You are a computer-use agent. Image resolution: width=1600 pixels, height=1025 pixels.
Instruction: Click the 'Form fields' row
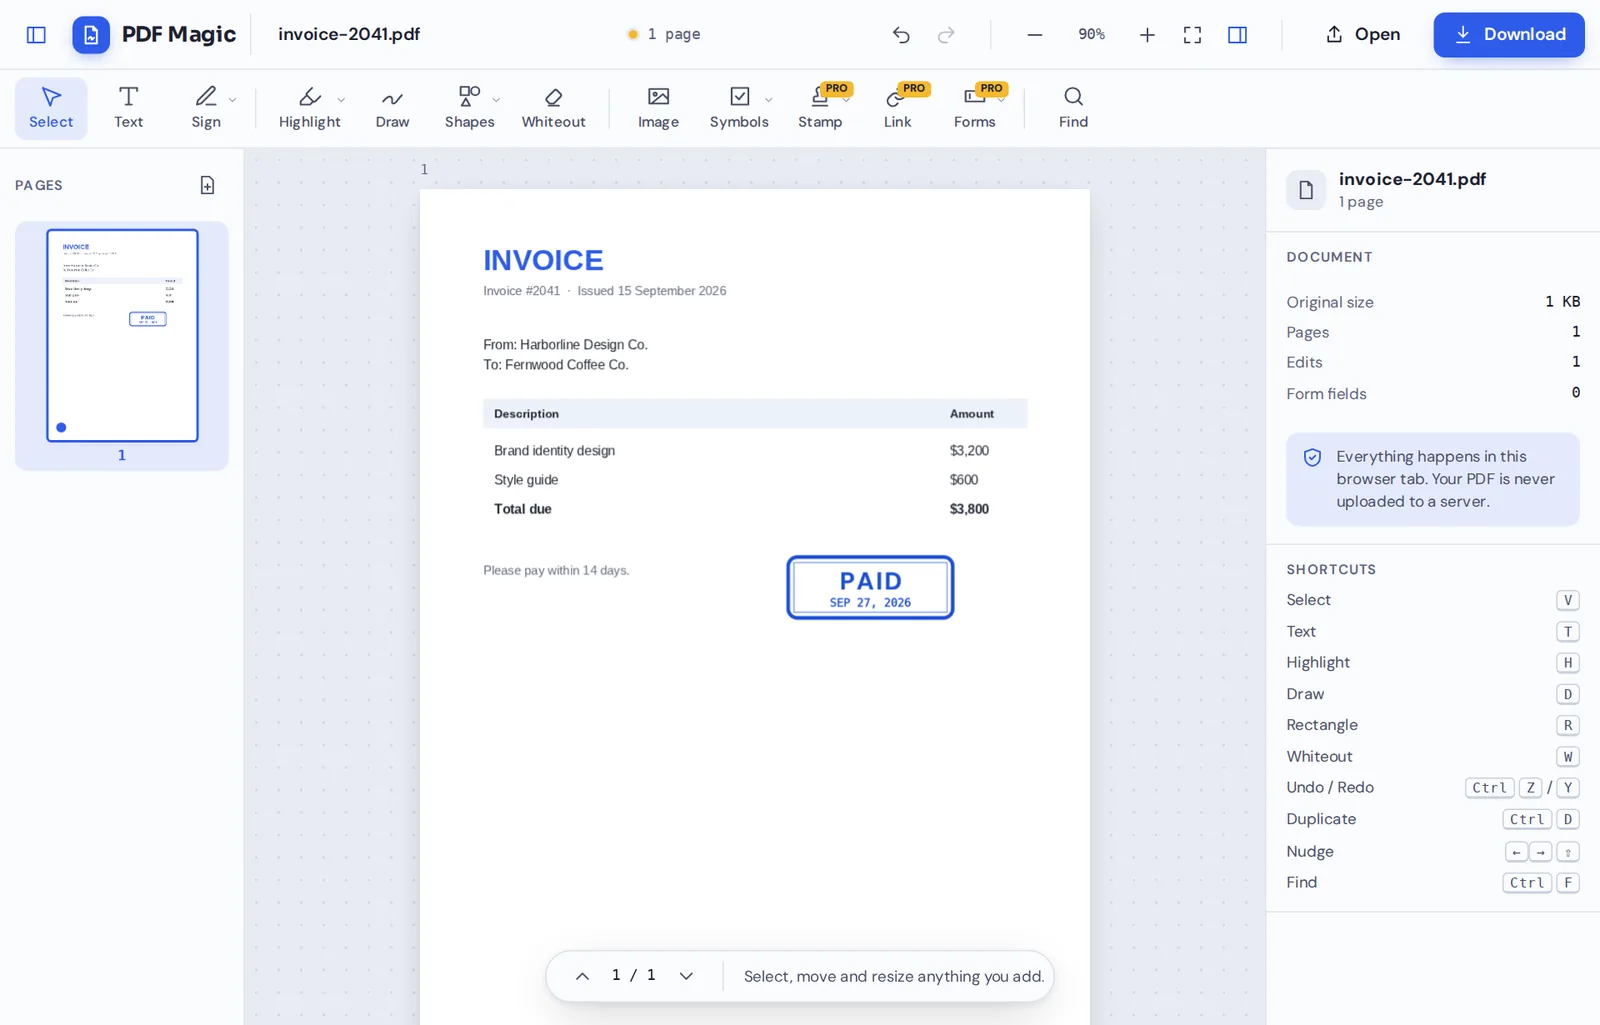pyautogui.click(x=1433, y=394)
